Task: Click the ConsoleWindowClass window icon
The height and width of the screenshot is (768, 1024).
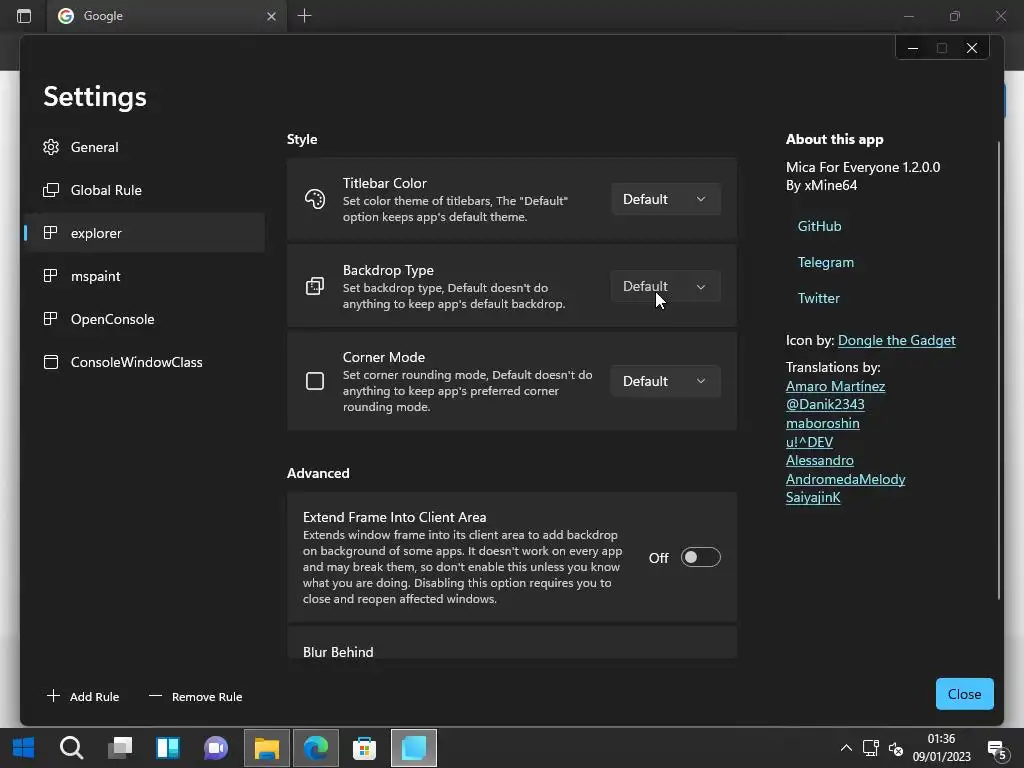Action: 51,362
